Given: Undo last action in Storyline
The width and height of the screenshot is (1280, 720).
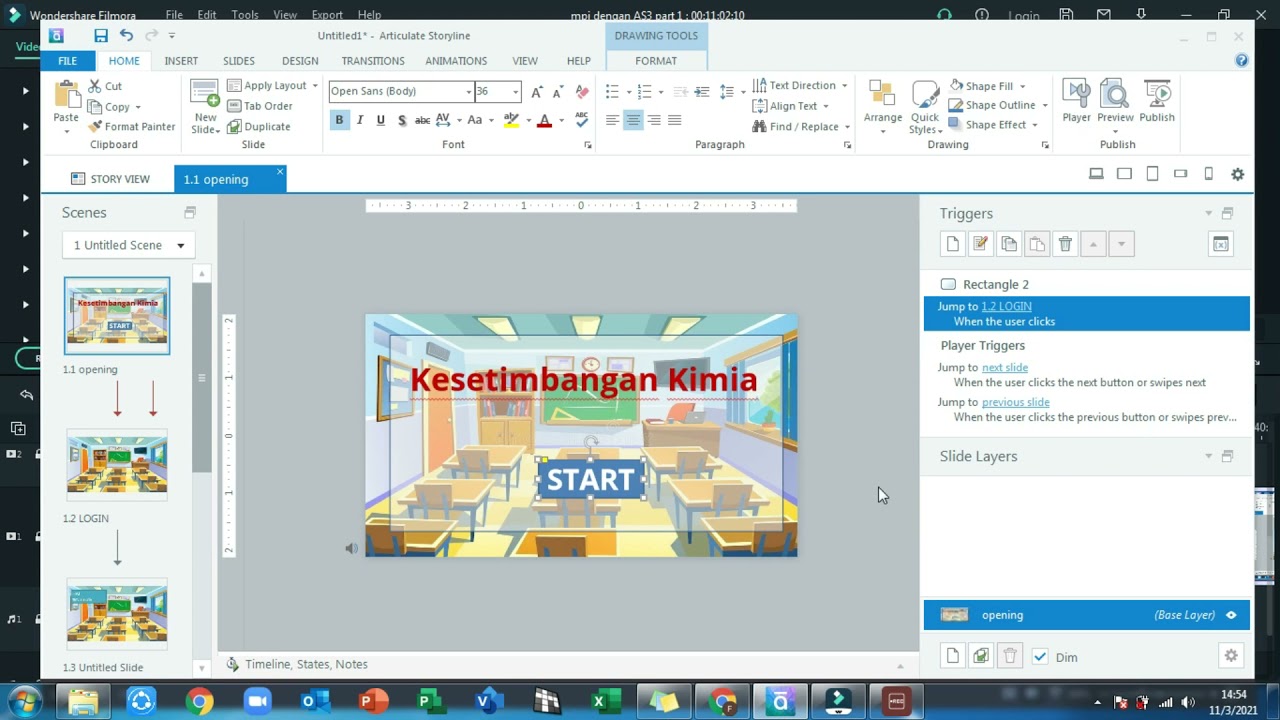Looking at the screenshot, I should (x=126, y=36).
